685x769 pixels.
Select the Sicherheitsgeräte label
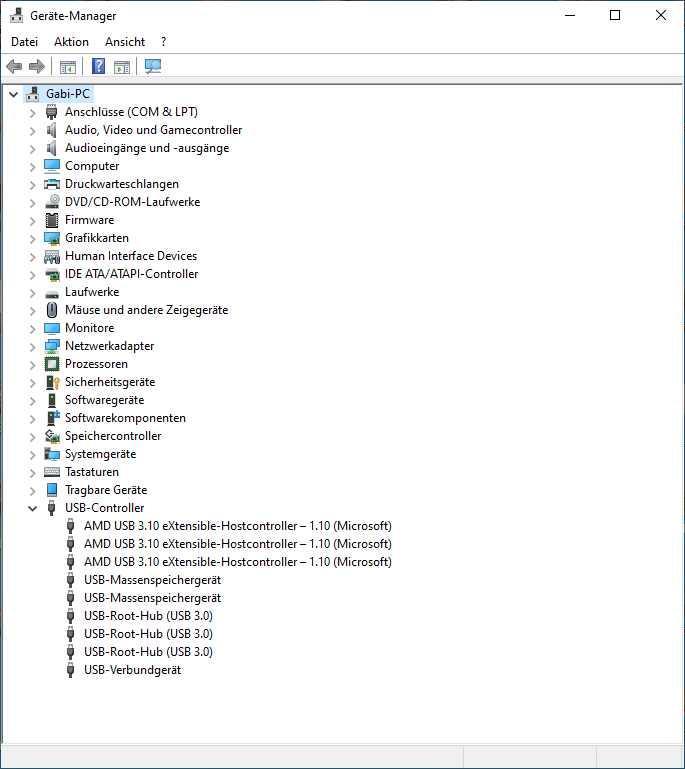110,382
